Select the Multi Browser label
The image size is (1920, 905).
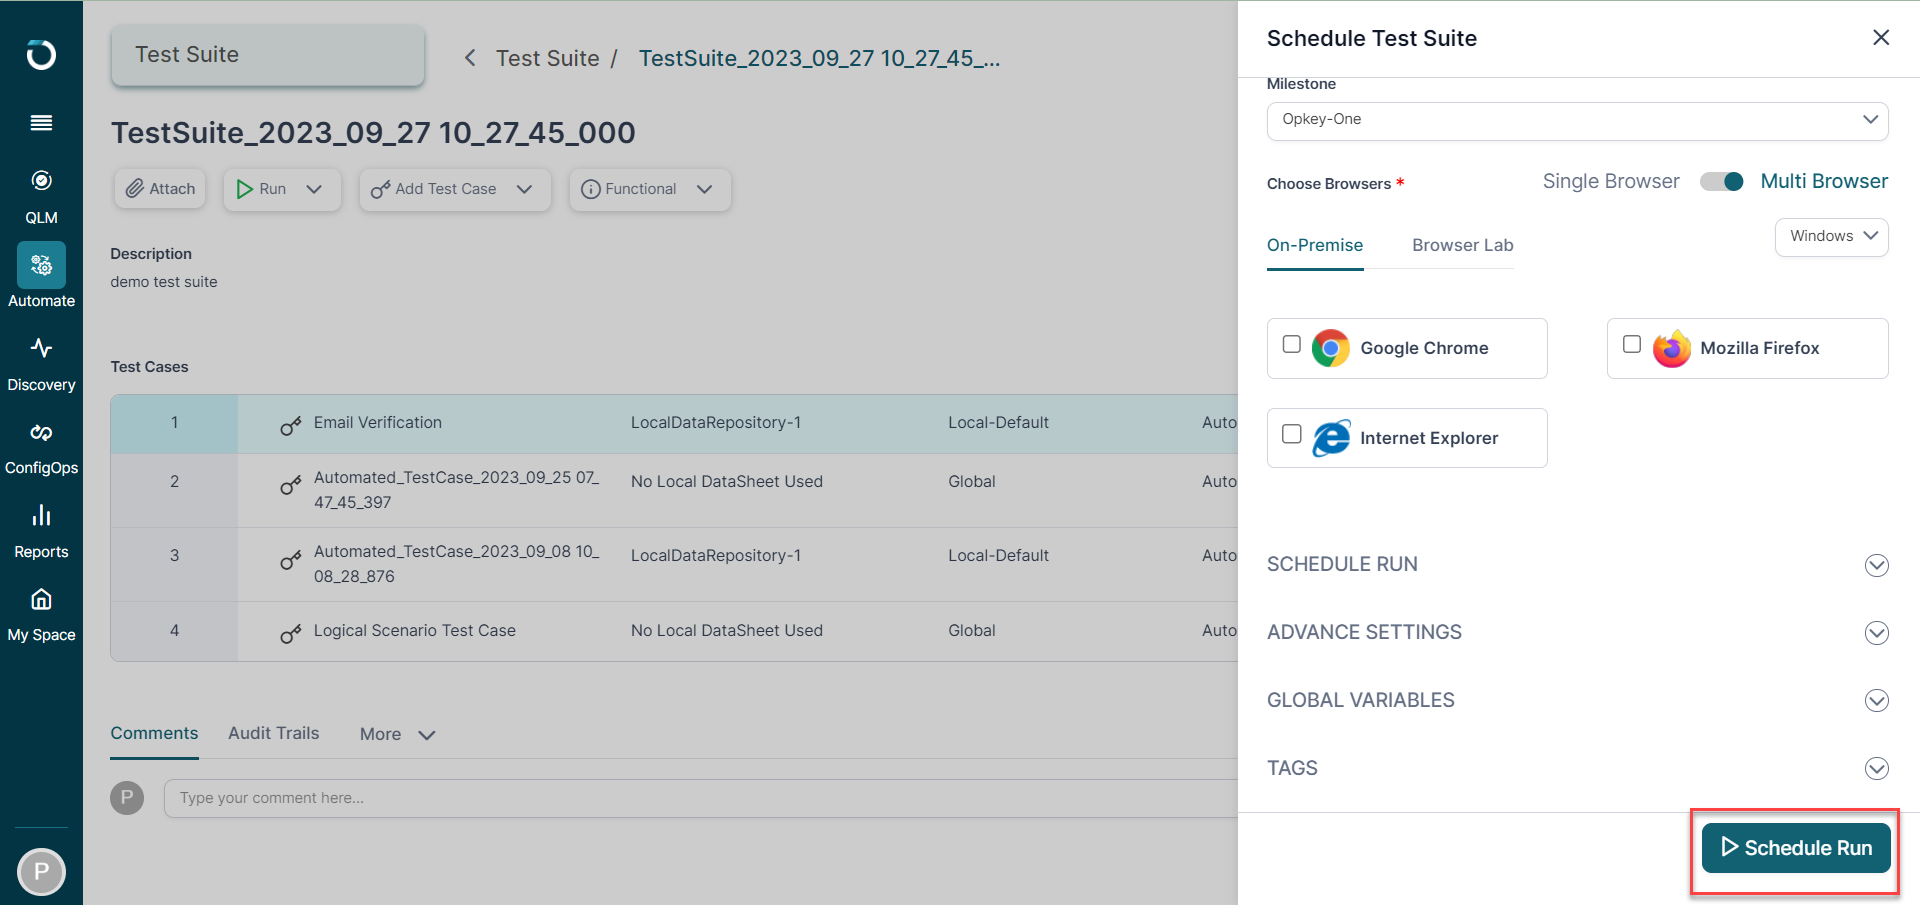(1824, 181)
